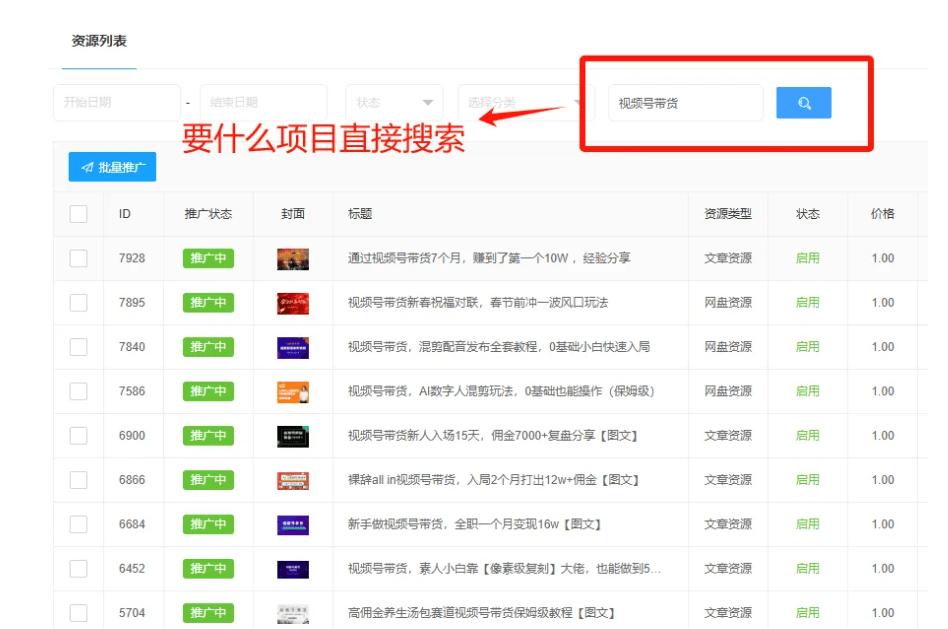The width and height of the screenshot is (948, 629).
Task: Click the cover thumbnail of row 6900
Action: pos(293,436)
